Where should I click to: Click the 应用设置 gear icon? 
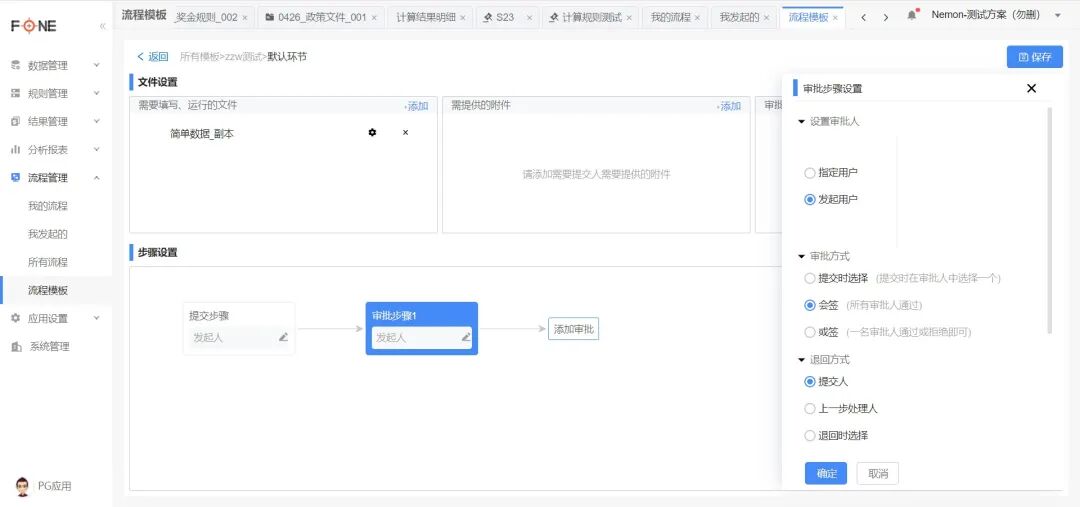click(16, 318)
